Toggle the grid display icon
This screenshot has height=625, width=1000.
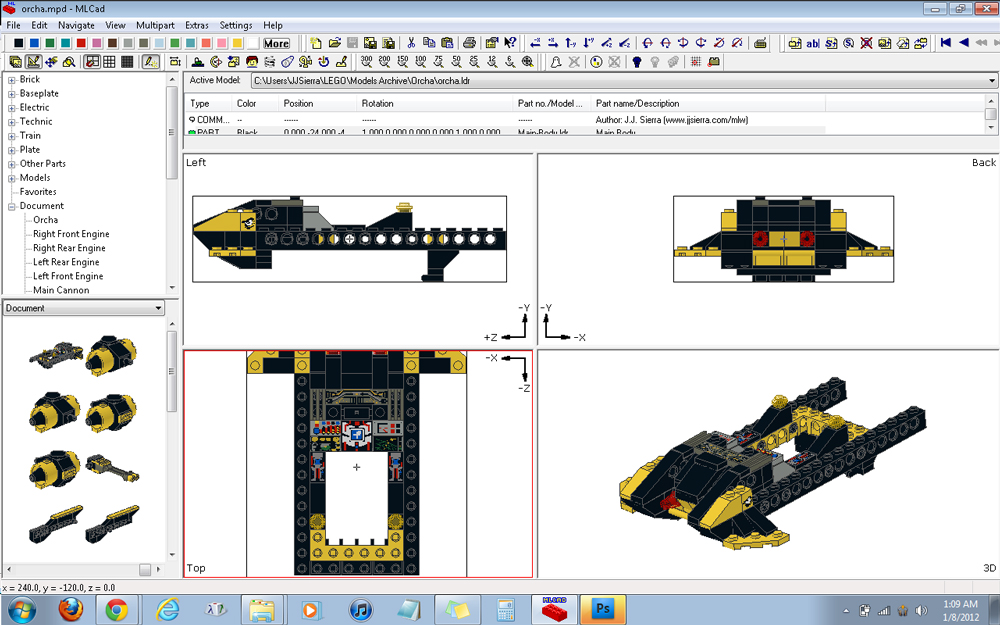695,61
